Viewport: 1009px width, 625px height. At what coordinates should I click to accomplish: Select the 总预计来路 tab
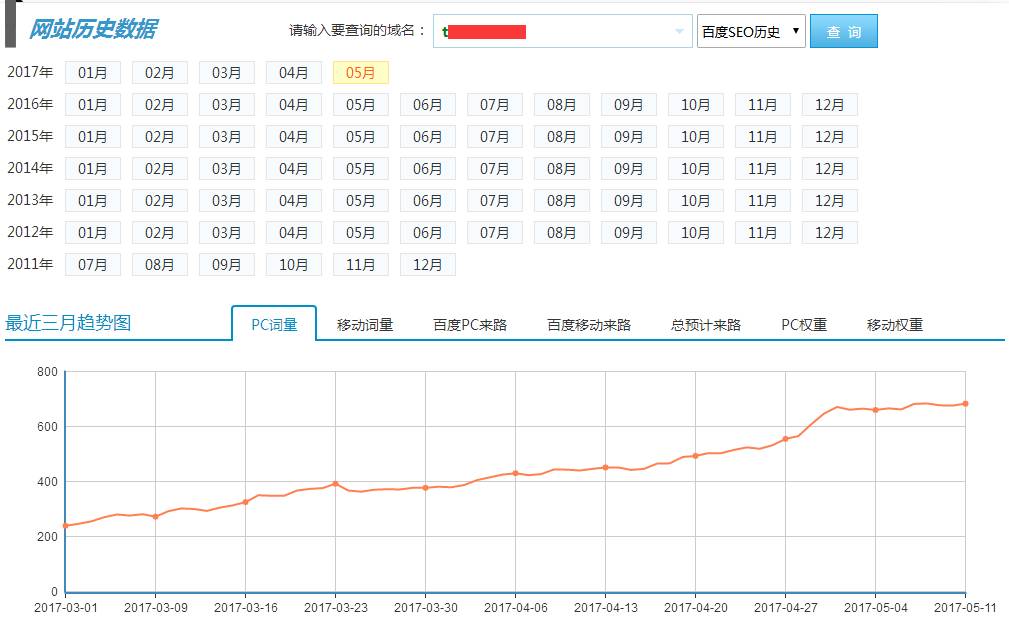point(705,325)
